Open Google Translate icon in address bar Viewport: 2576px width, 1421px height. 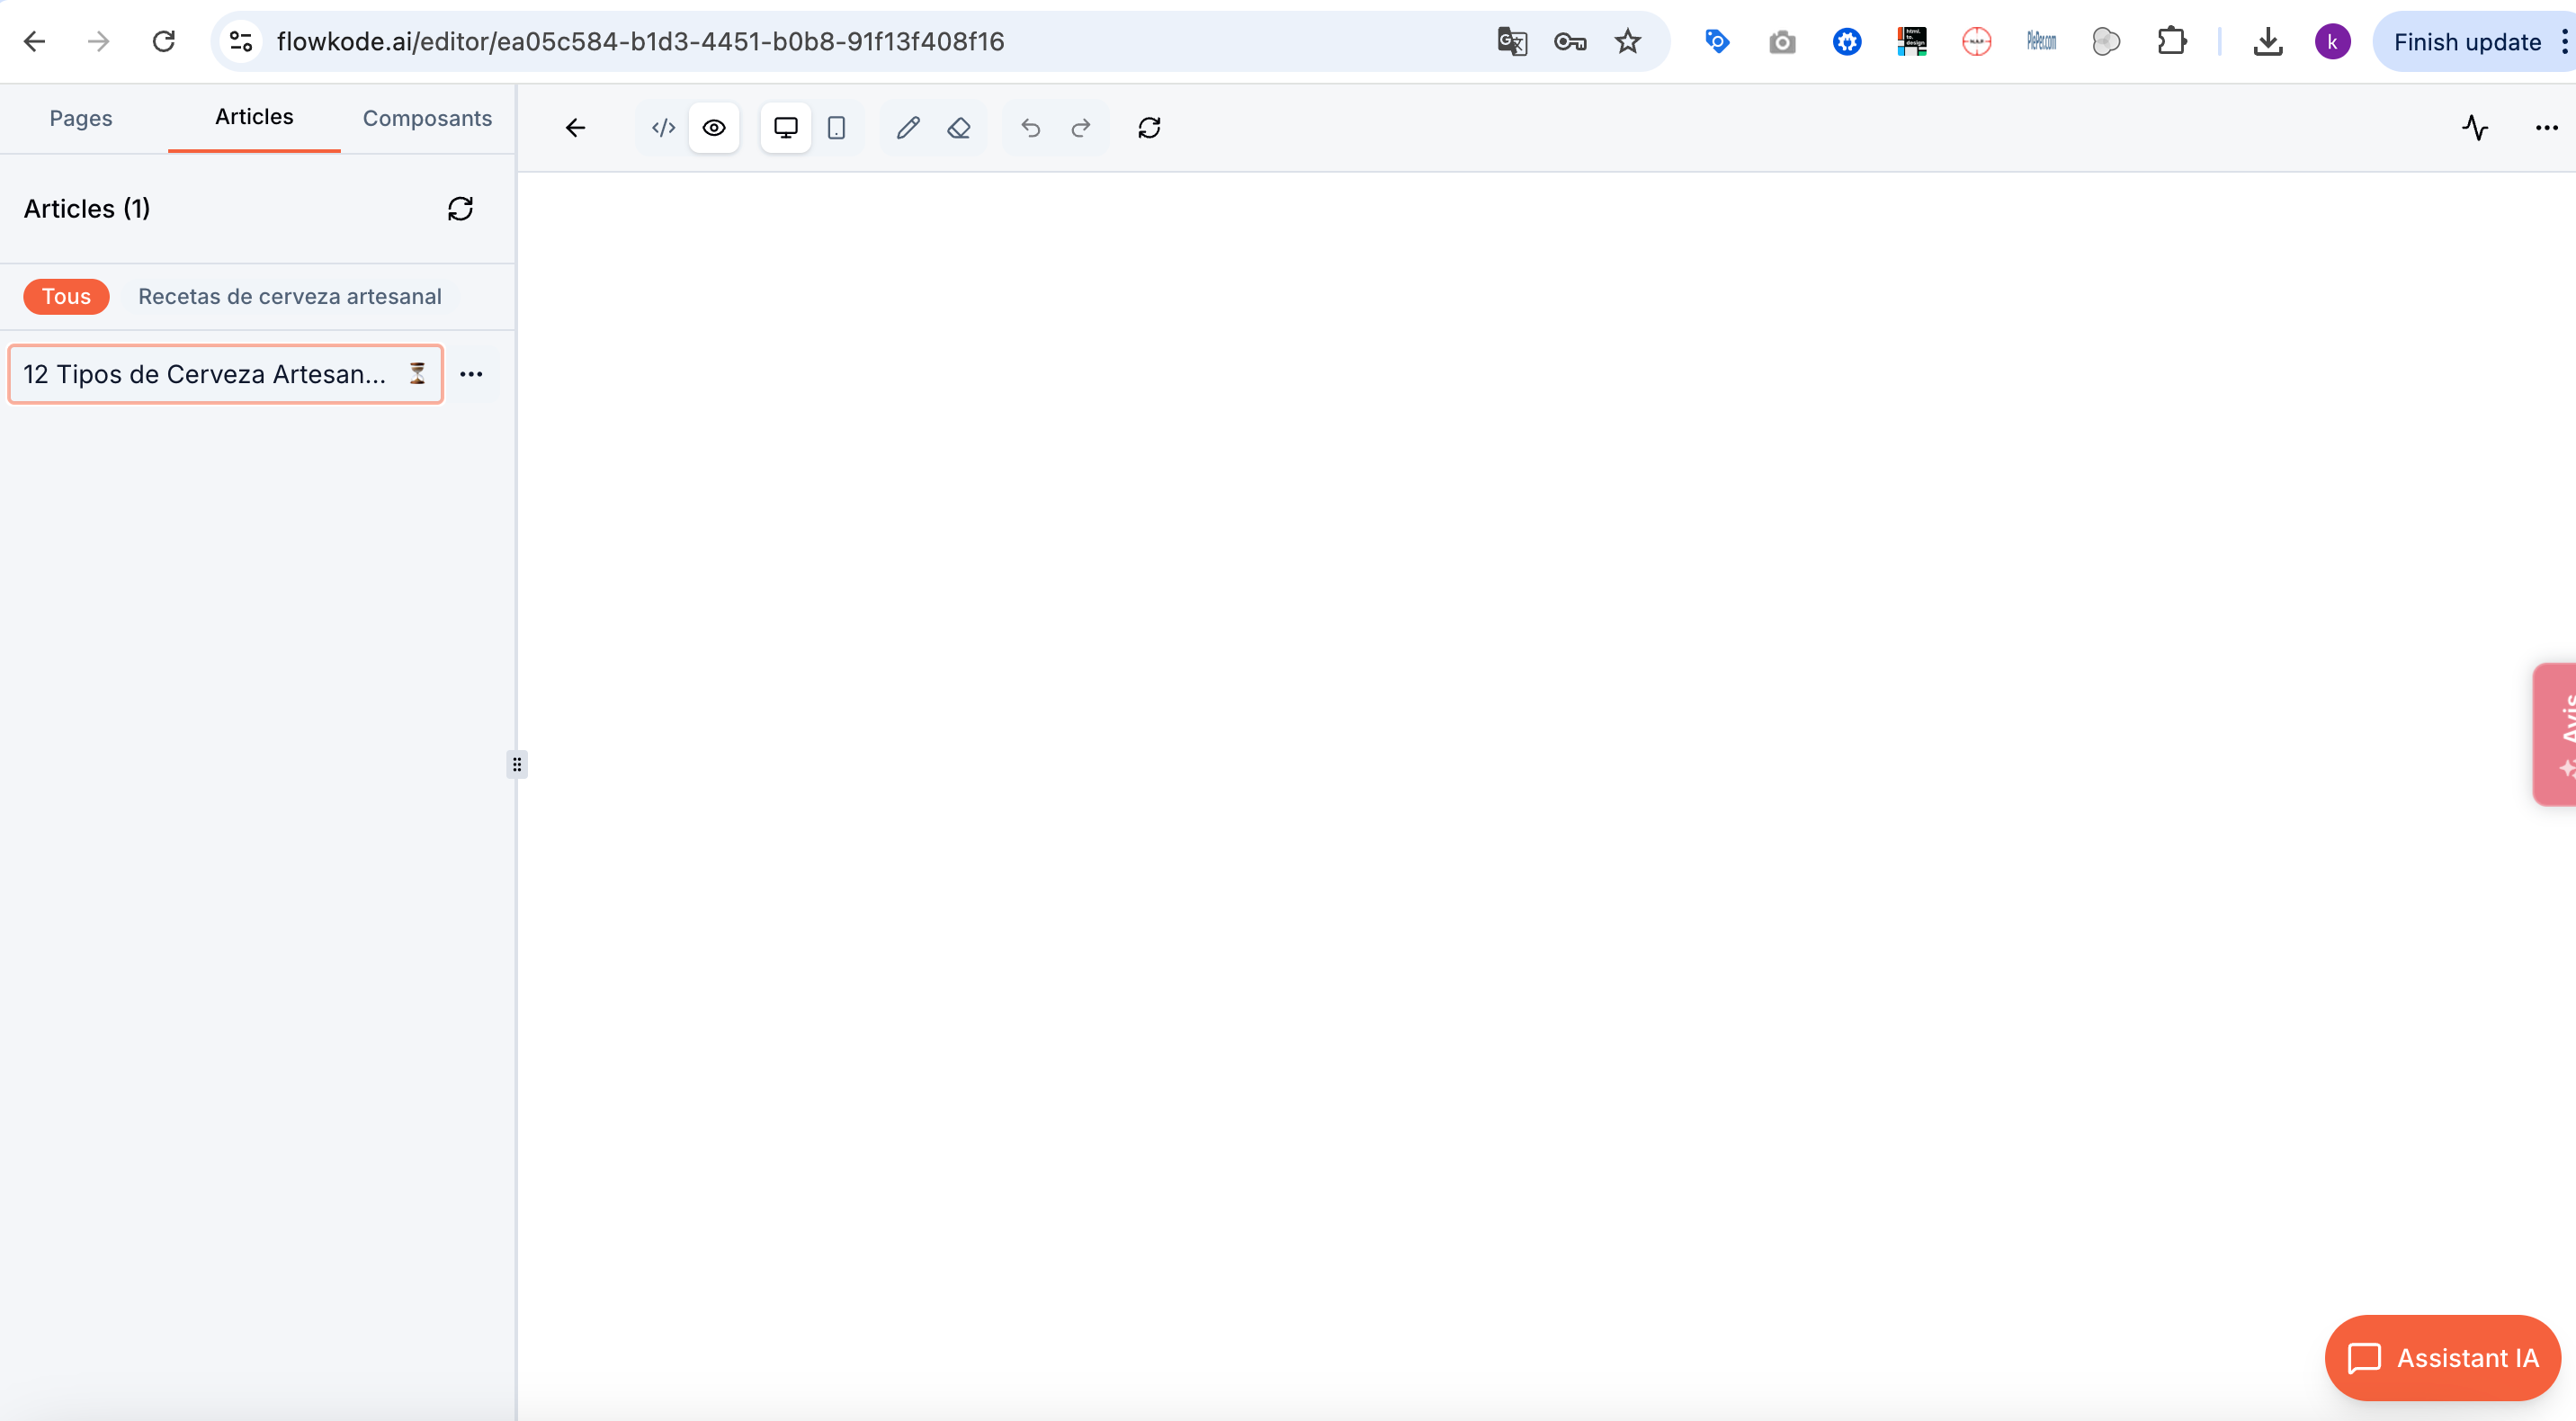(x=1512, y=41)
